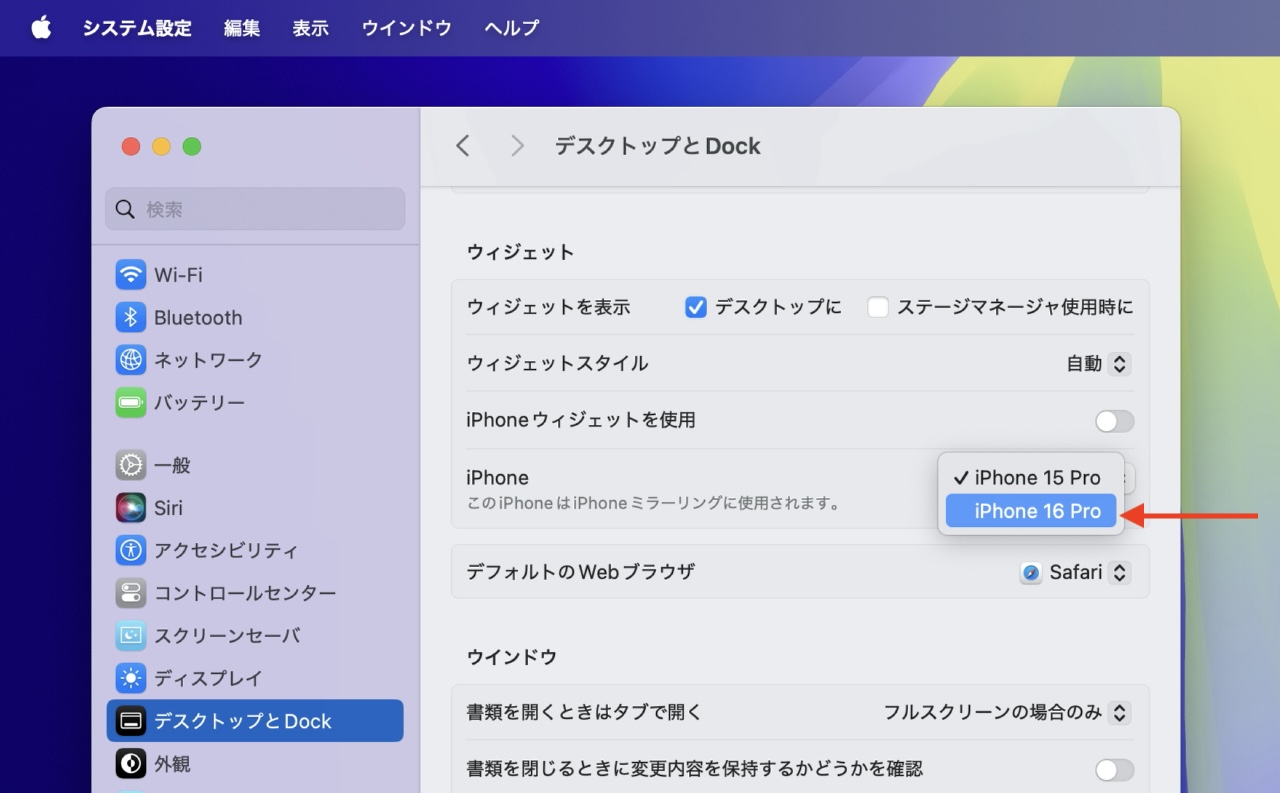Screen dimensions: 1280x793
Task: Select 外観 label in sidebar
Action: [172, 764]
